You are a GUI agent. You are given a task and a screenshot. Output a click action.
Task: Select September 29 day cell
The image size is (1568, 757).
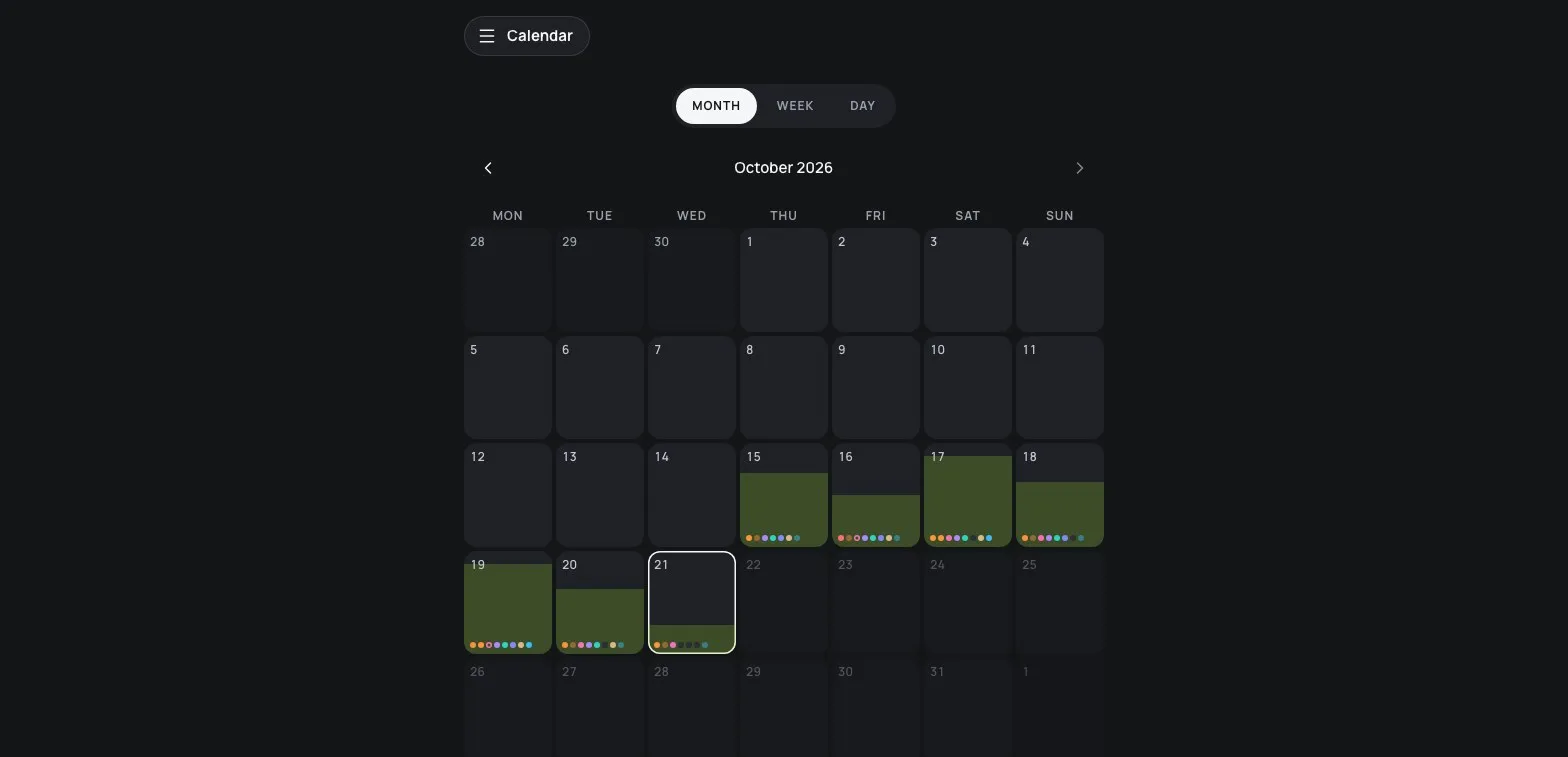(x=600, y=280)
